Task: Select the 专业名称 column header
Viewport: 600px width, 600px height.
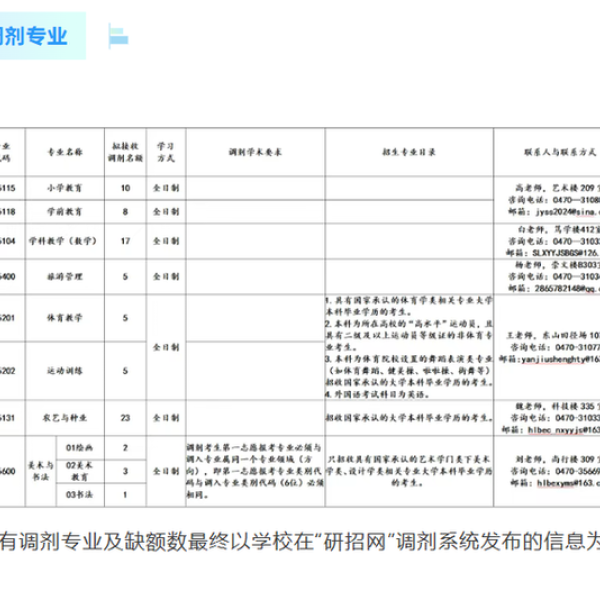Action: coord(65,152)
